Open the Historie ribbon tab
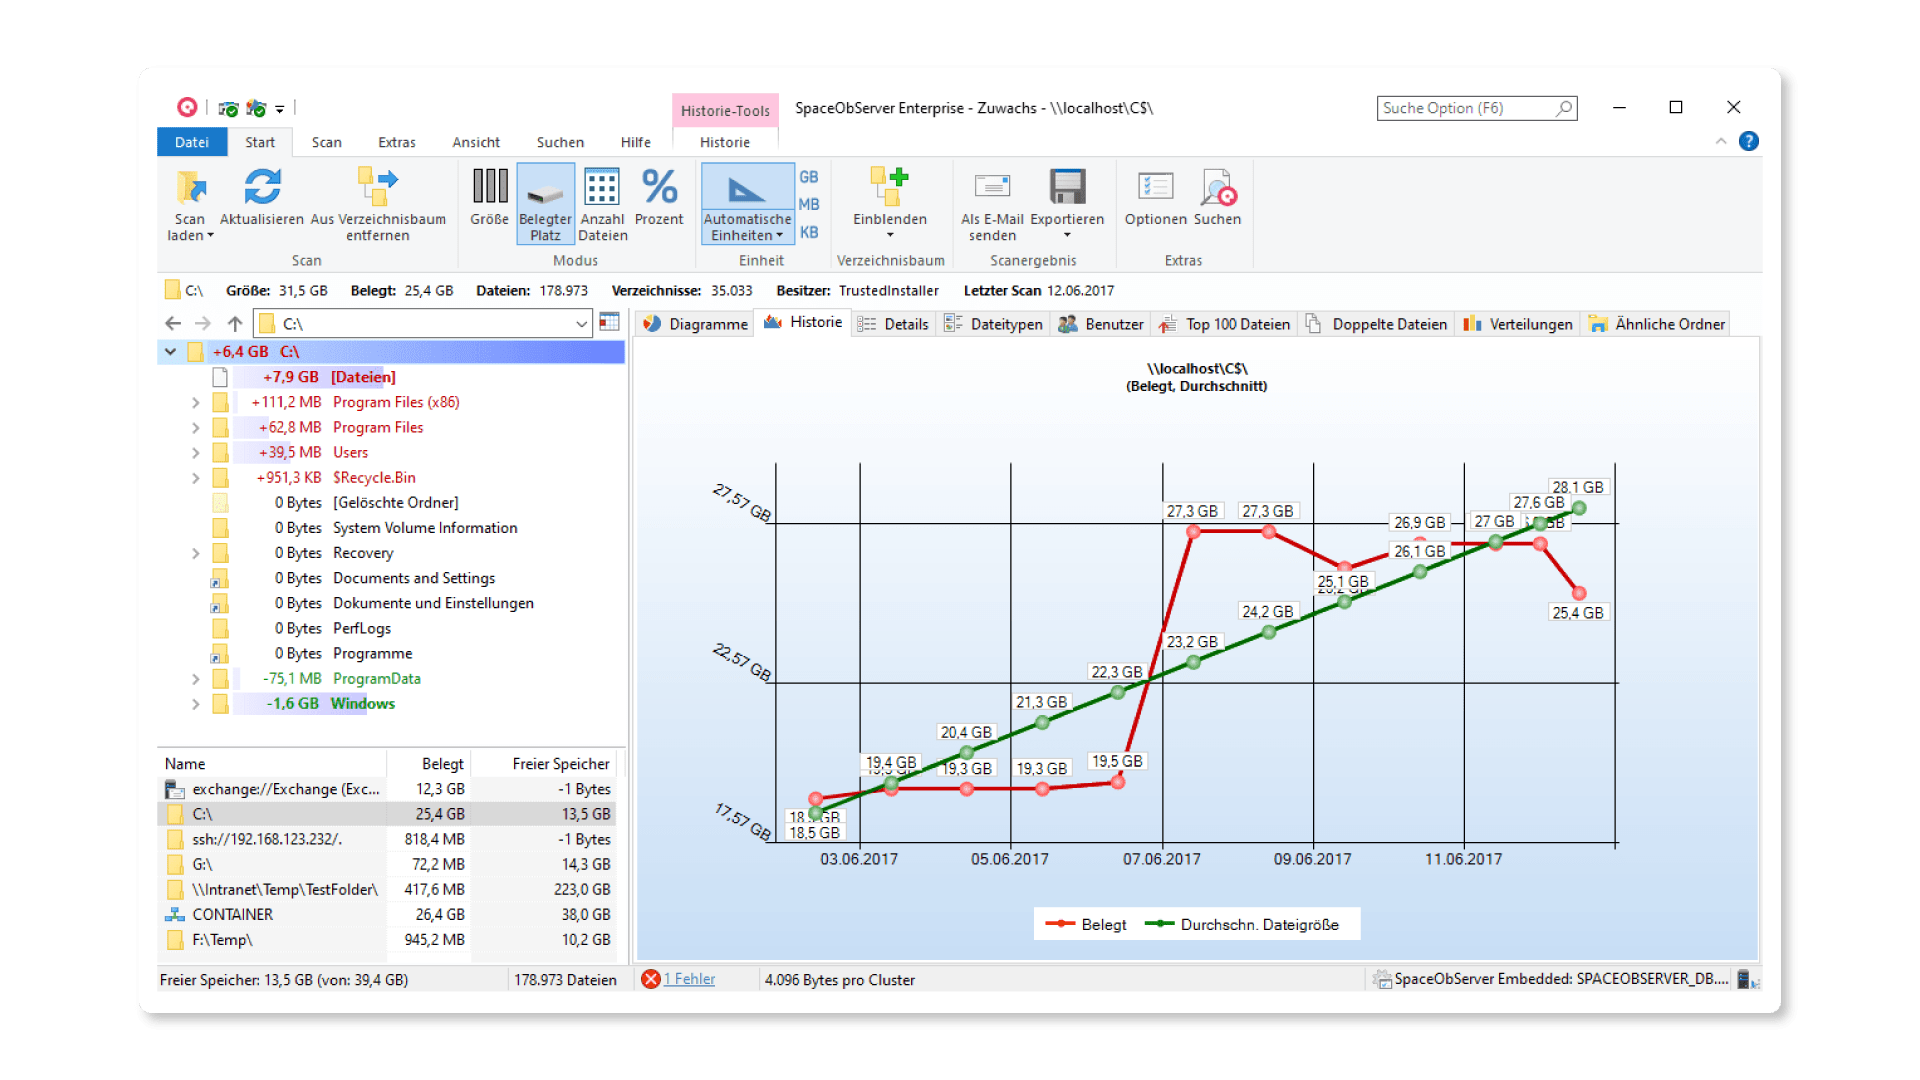1920x1080 pixels. (725, 142)
